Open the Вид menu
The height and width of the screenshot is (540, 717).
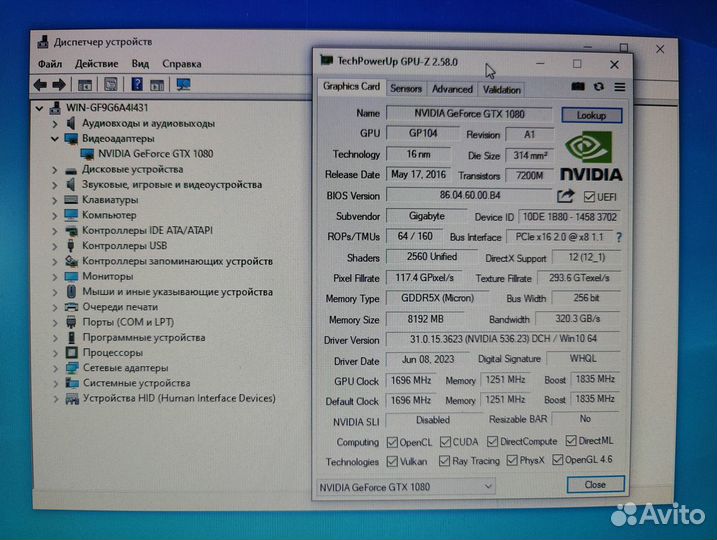[x=140, y=64]
